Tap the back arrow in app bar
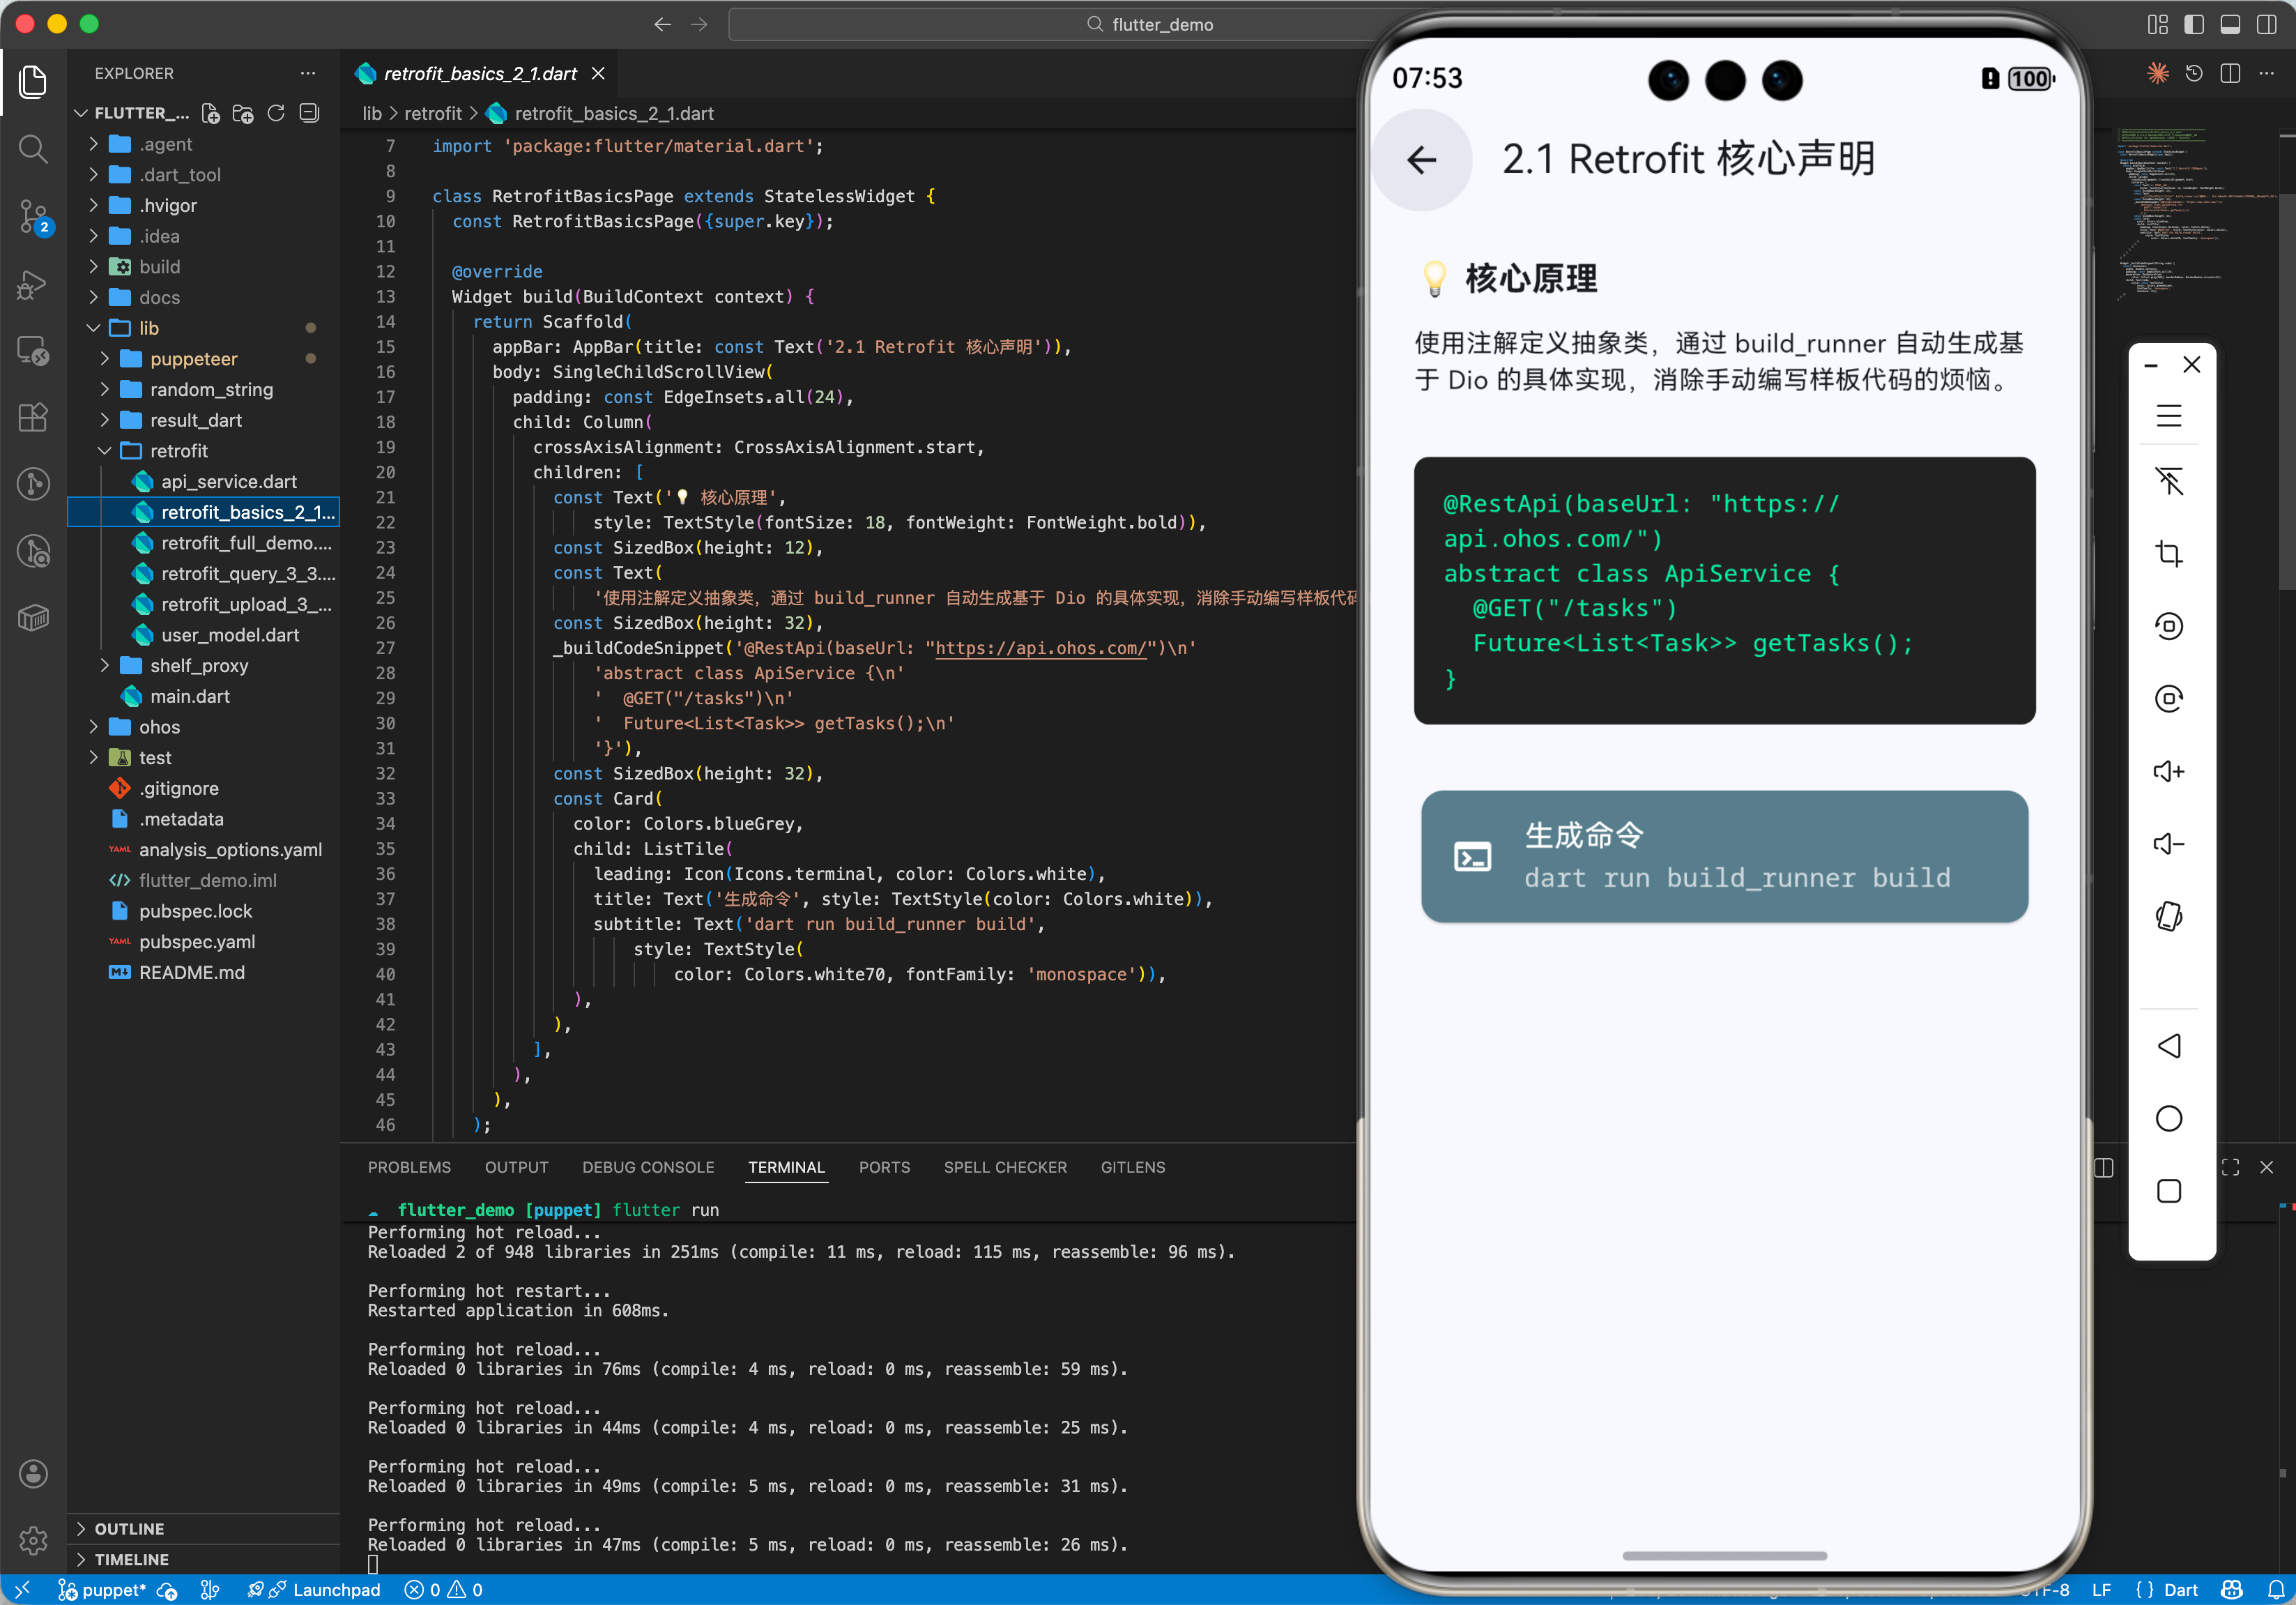 pyautogui.click(x=1421, y=160)
